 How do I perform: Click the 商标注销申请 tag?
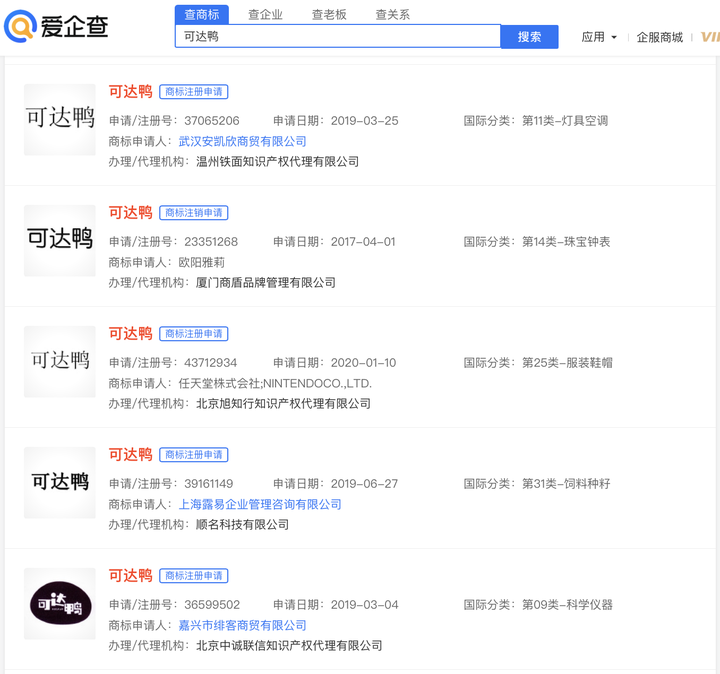click(194, 213)
